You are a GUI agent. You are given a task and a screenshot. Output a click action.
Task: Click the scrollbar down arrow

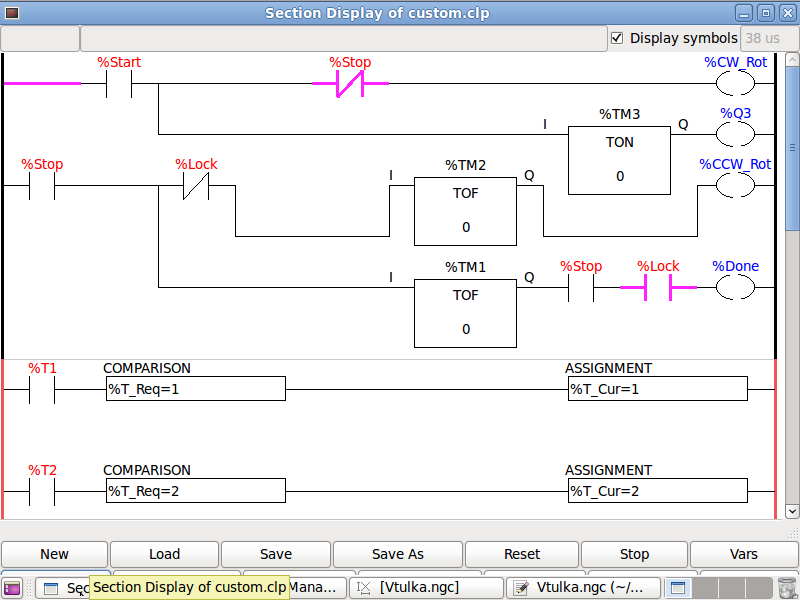[x=792, y=511]
